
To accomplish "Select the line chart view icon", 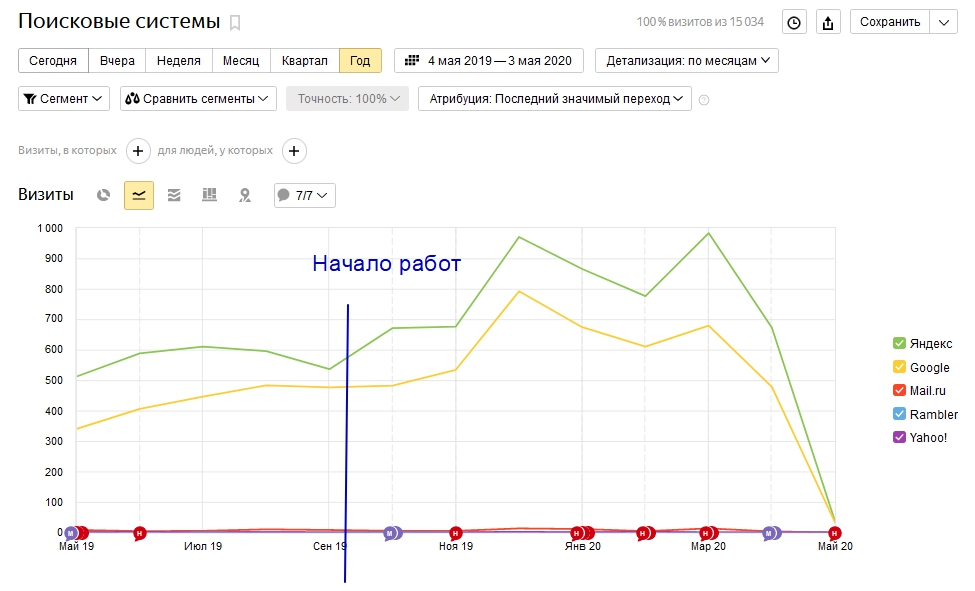I will pyautogui.click(x=139, y=195).
